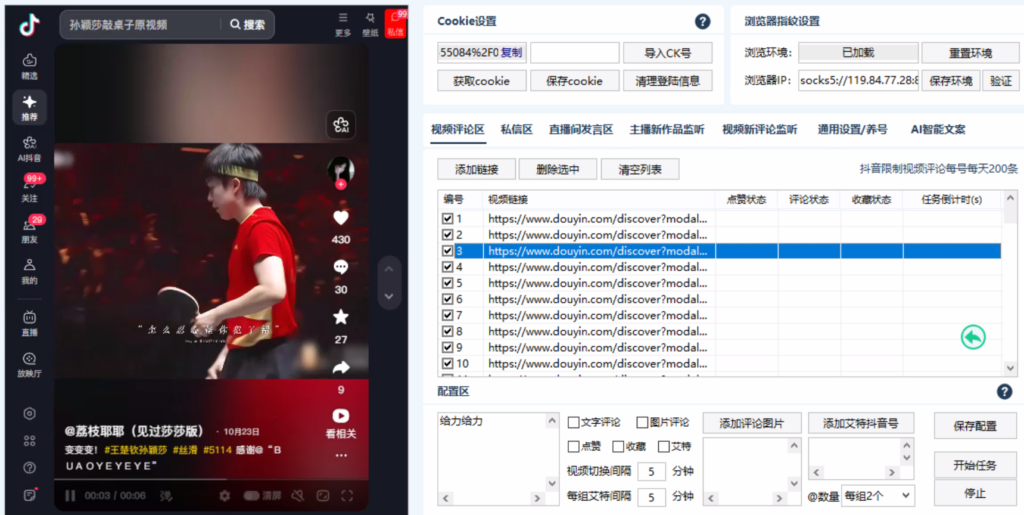Enable the 文字评论 checkbox

pos(574,422)
